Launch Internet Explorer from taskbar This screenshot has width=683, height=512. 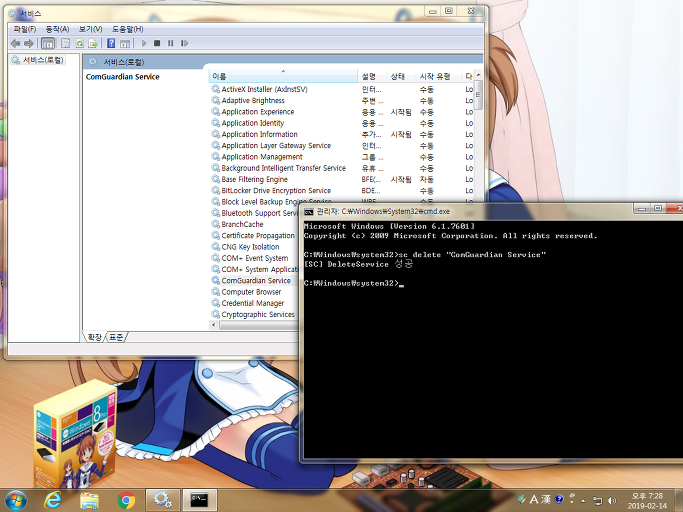(53, 500)
